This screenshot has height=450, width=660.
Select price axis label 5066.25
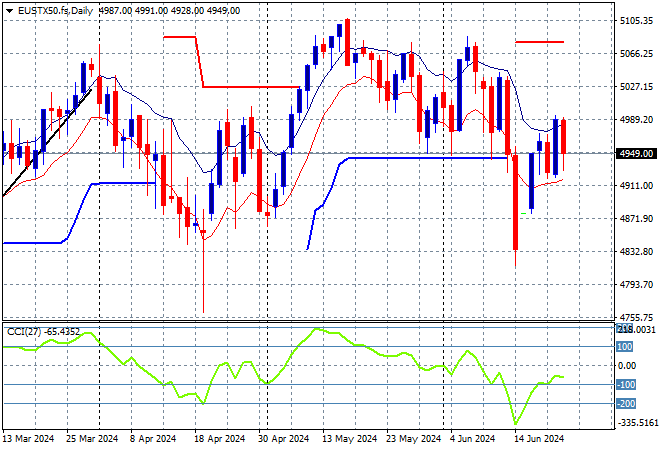[636, 53]
